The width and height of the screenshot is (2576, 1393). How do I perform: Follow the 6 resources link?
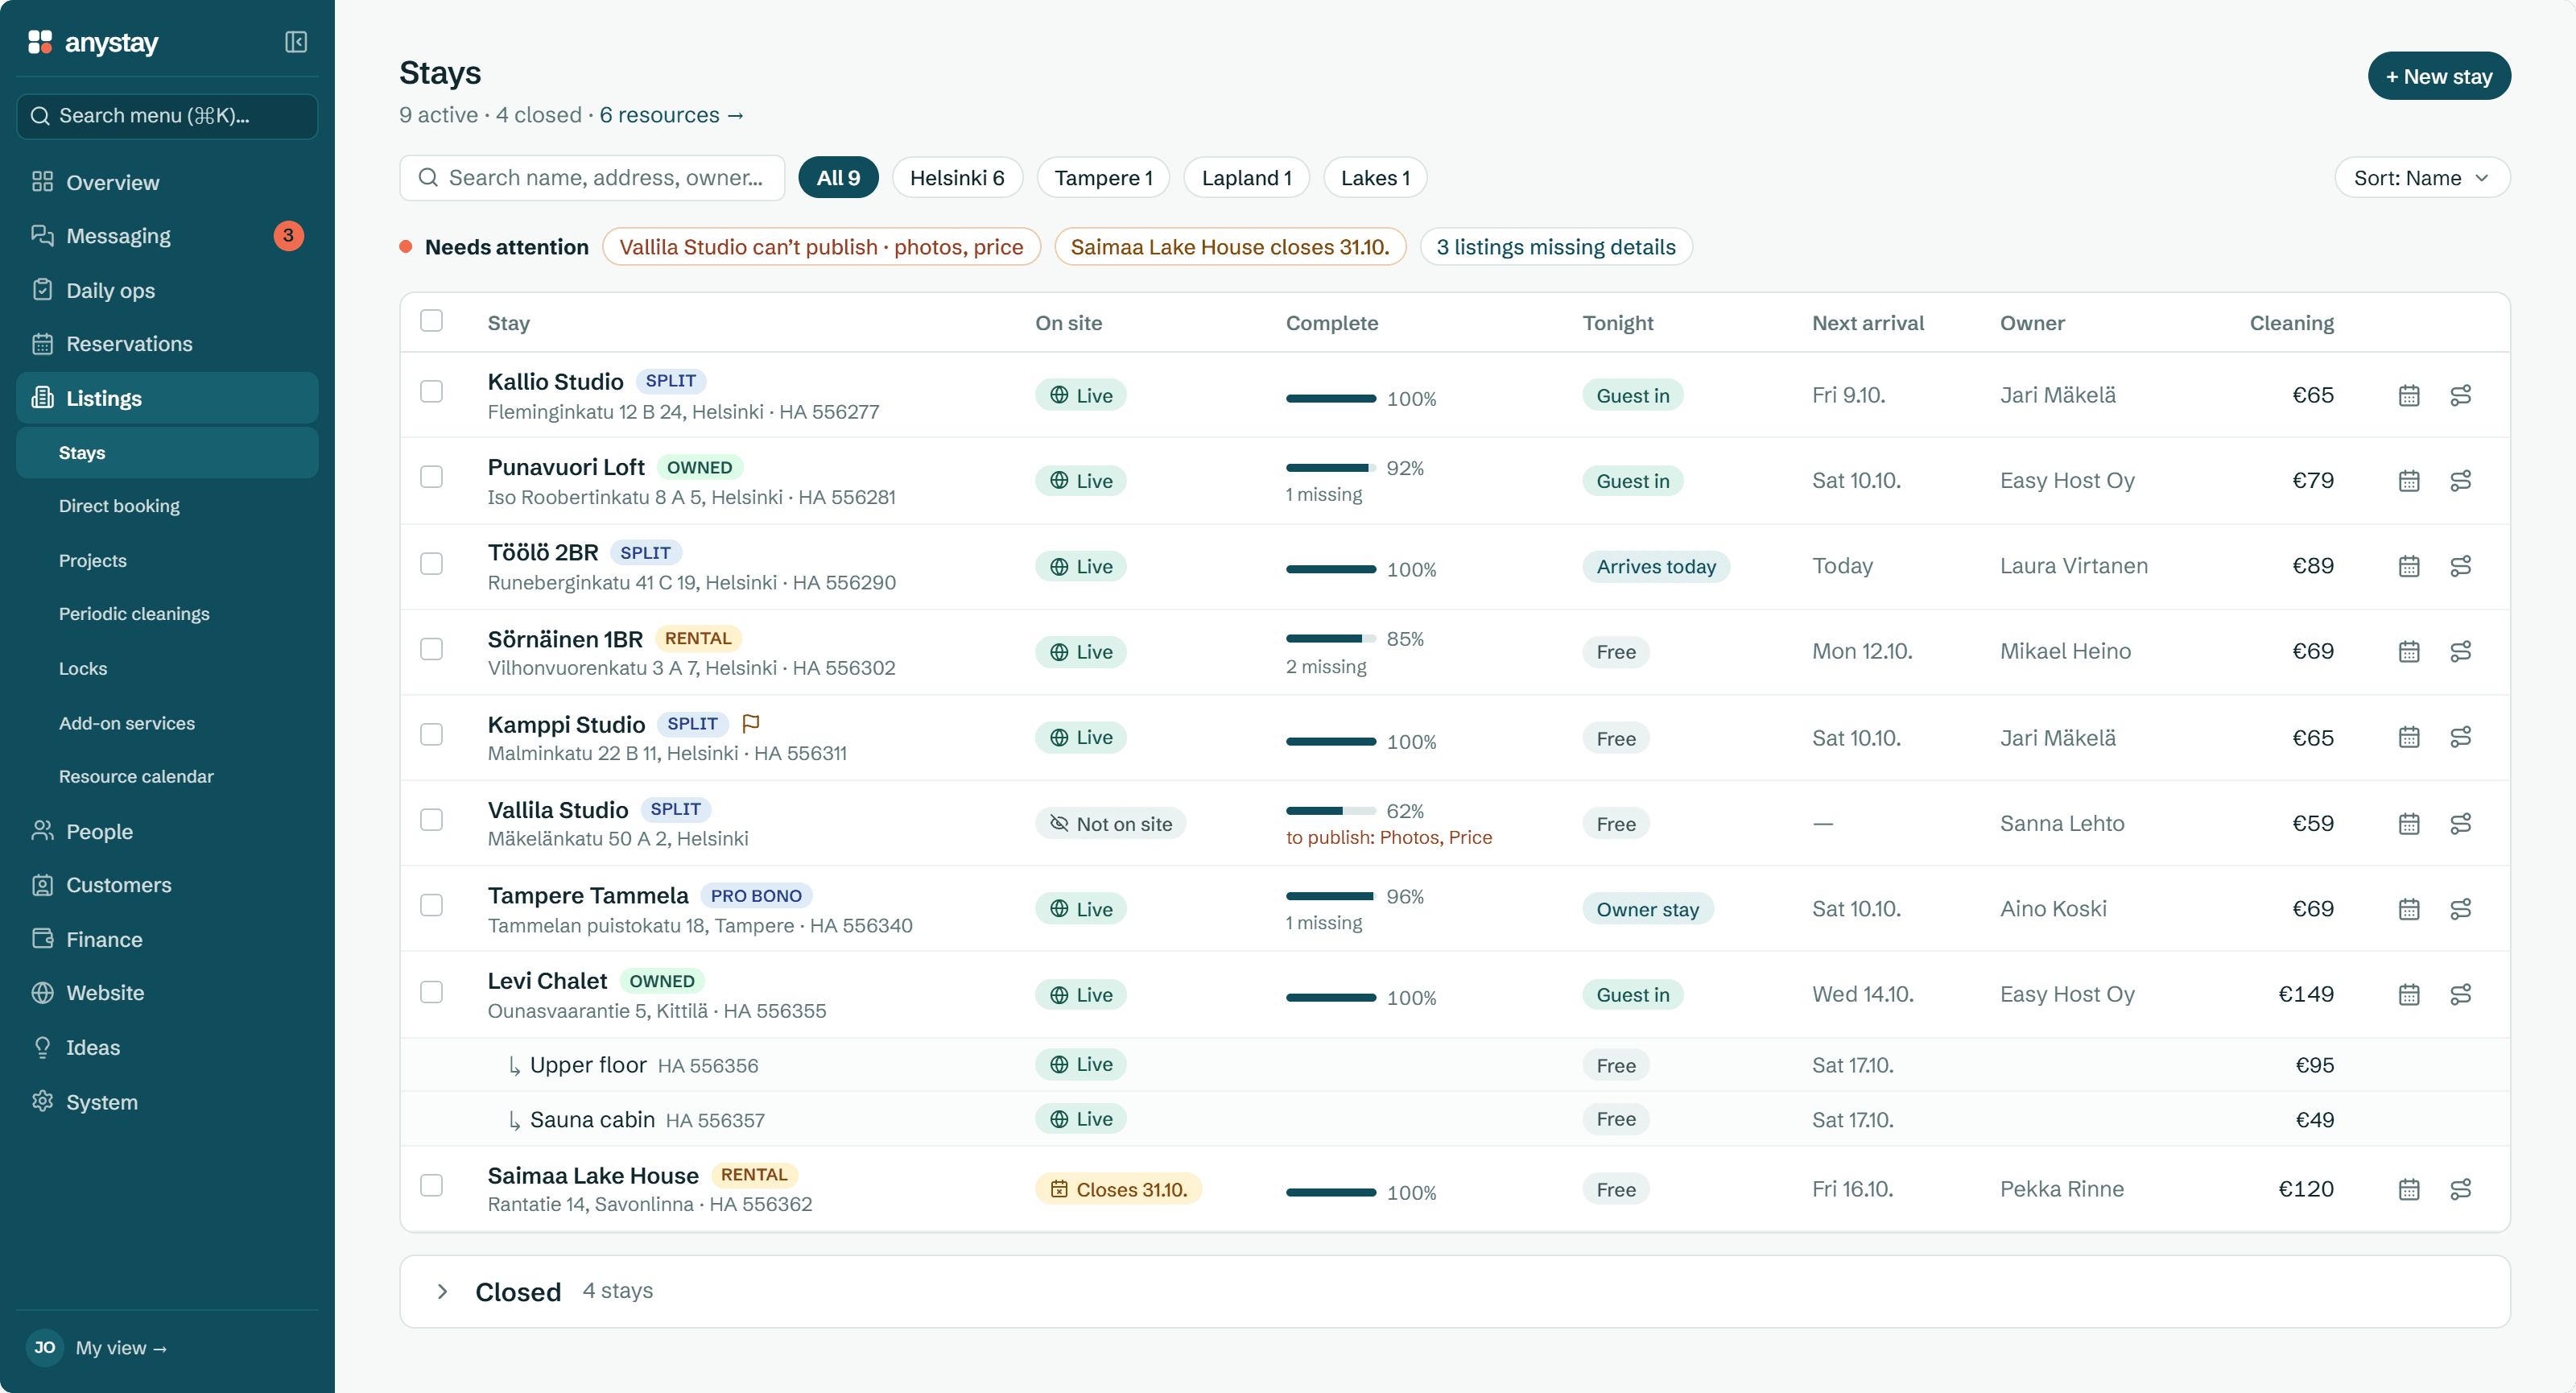(x=671, y=115)
